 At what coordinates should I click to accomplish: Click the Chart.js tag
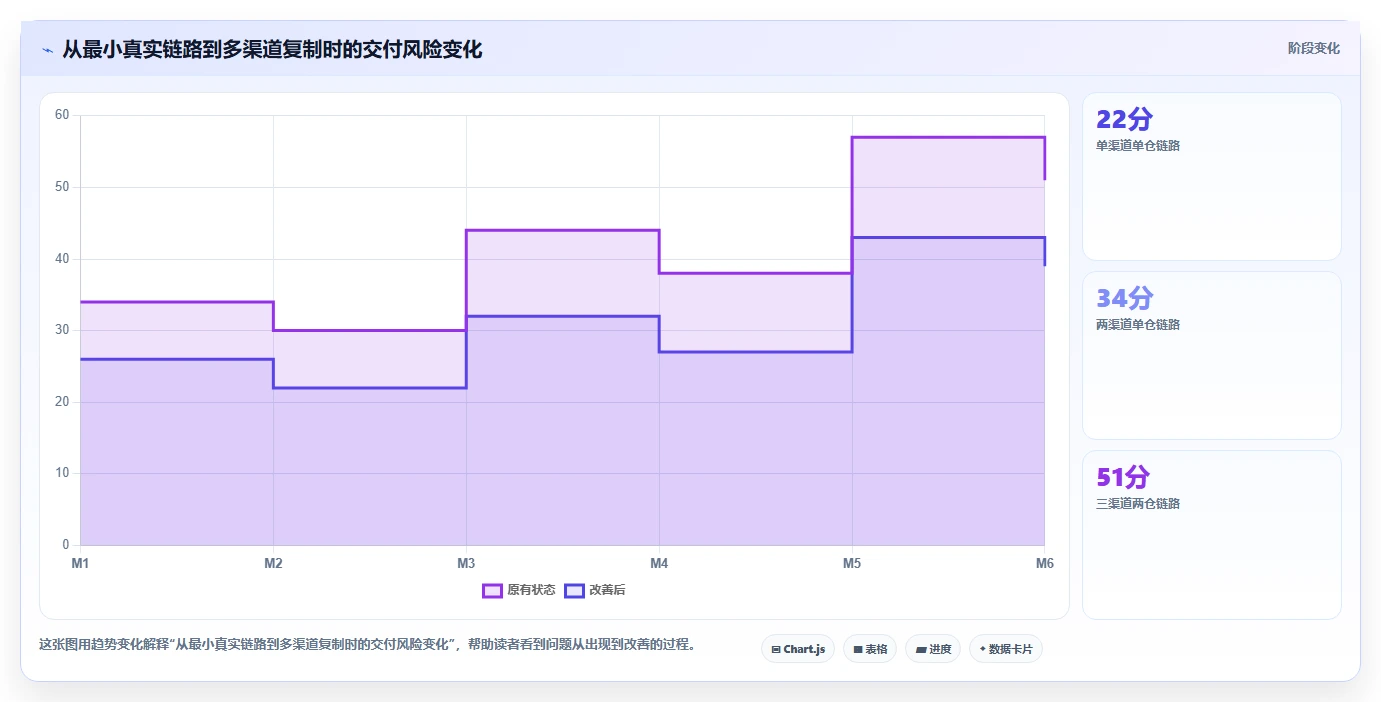(798, 649)
